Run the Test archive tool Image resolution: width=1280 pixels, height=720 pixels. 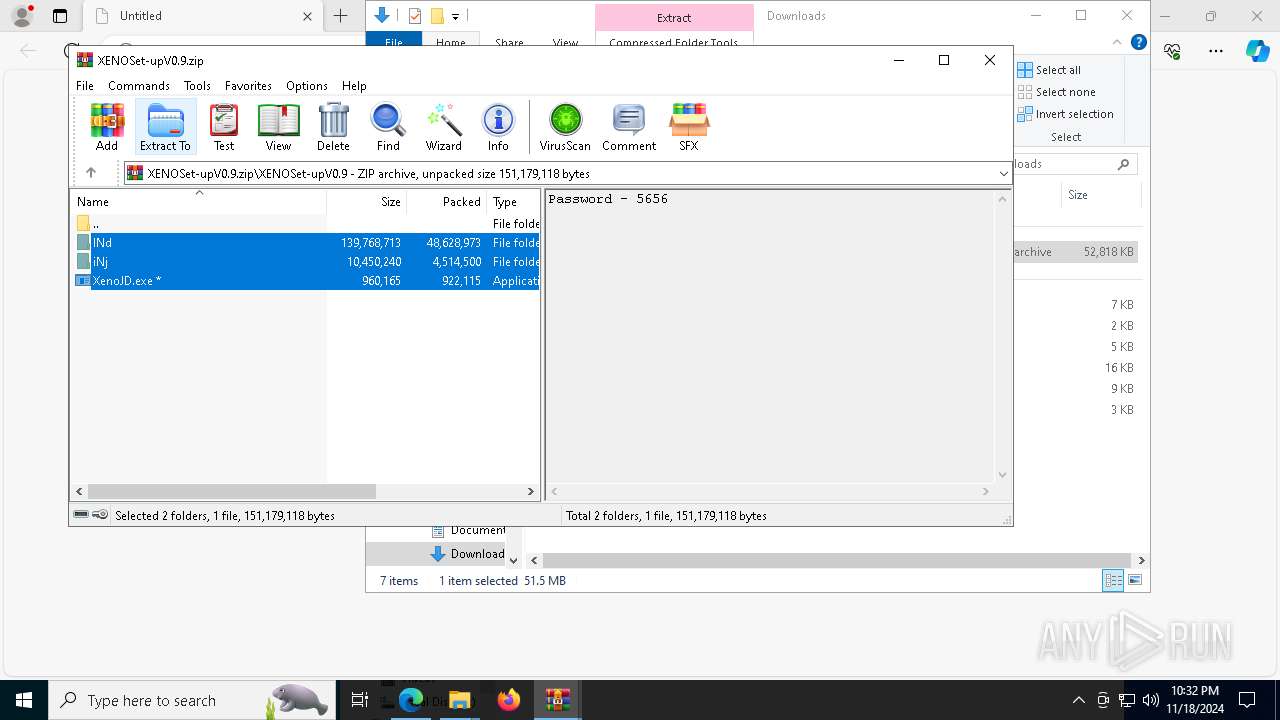click(x=224, y=127)
